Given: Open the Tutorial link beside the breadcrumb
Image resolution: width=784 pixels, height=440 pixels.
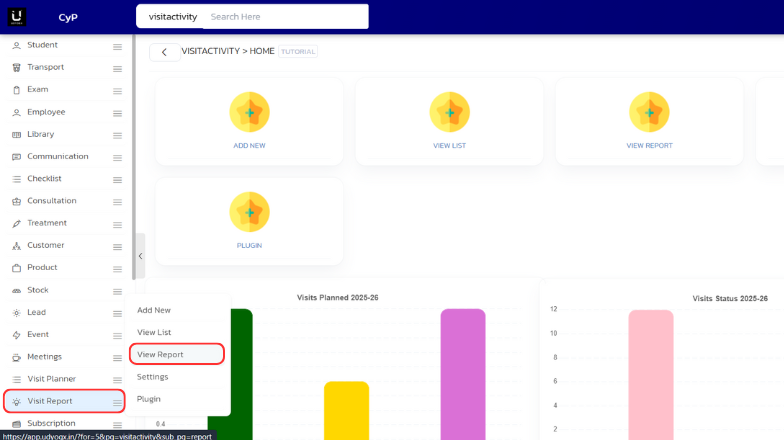Looking at the screenshot, I should tap(297, 51).
